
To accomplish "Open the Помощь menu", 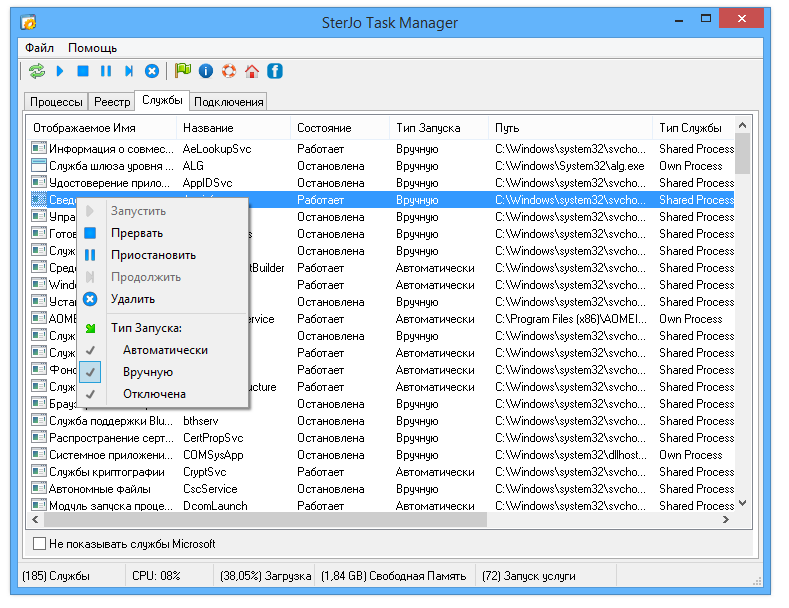I will pyautogui.click(x=92, y=48).
